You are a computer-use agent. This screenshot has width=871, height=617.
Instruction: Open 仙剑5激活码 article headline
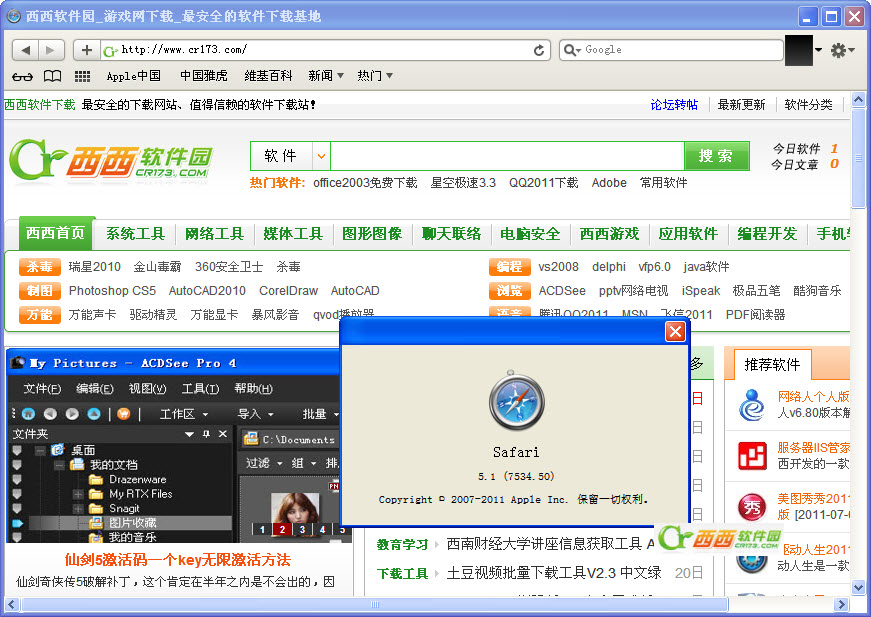(178, 559)
